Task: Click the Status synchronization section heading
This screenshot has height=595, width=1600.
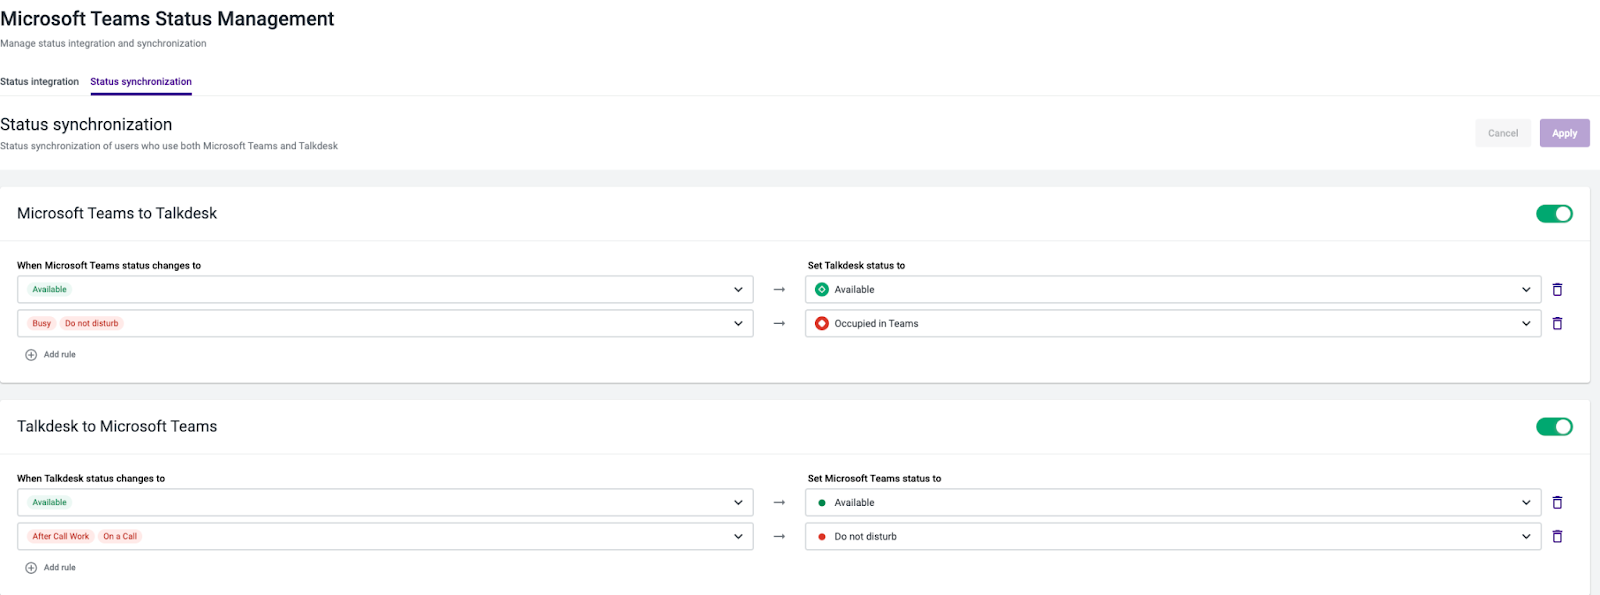Action: (86, 125)
